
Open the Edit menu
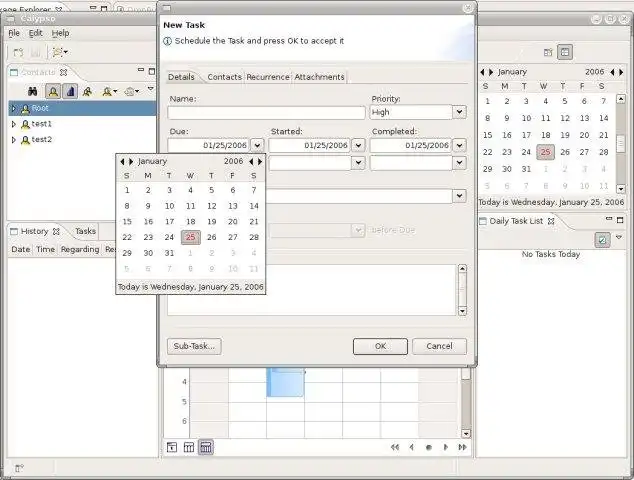click(36, 33)
